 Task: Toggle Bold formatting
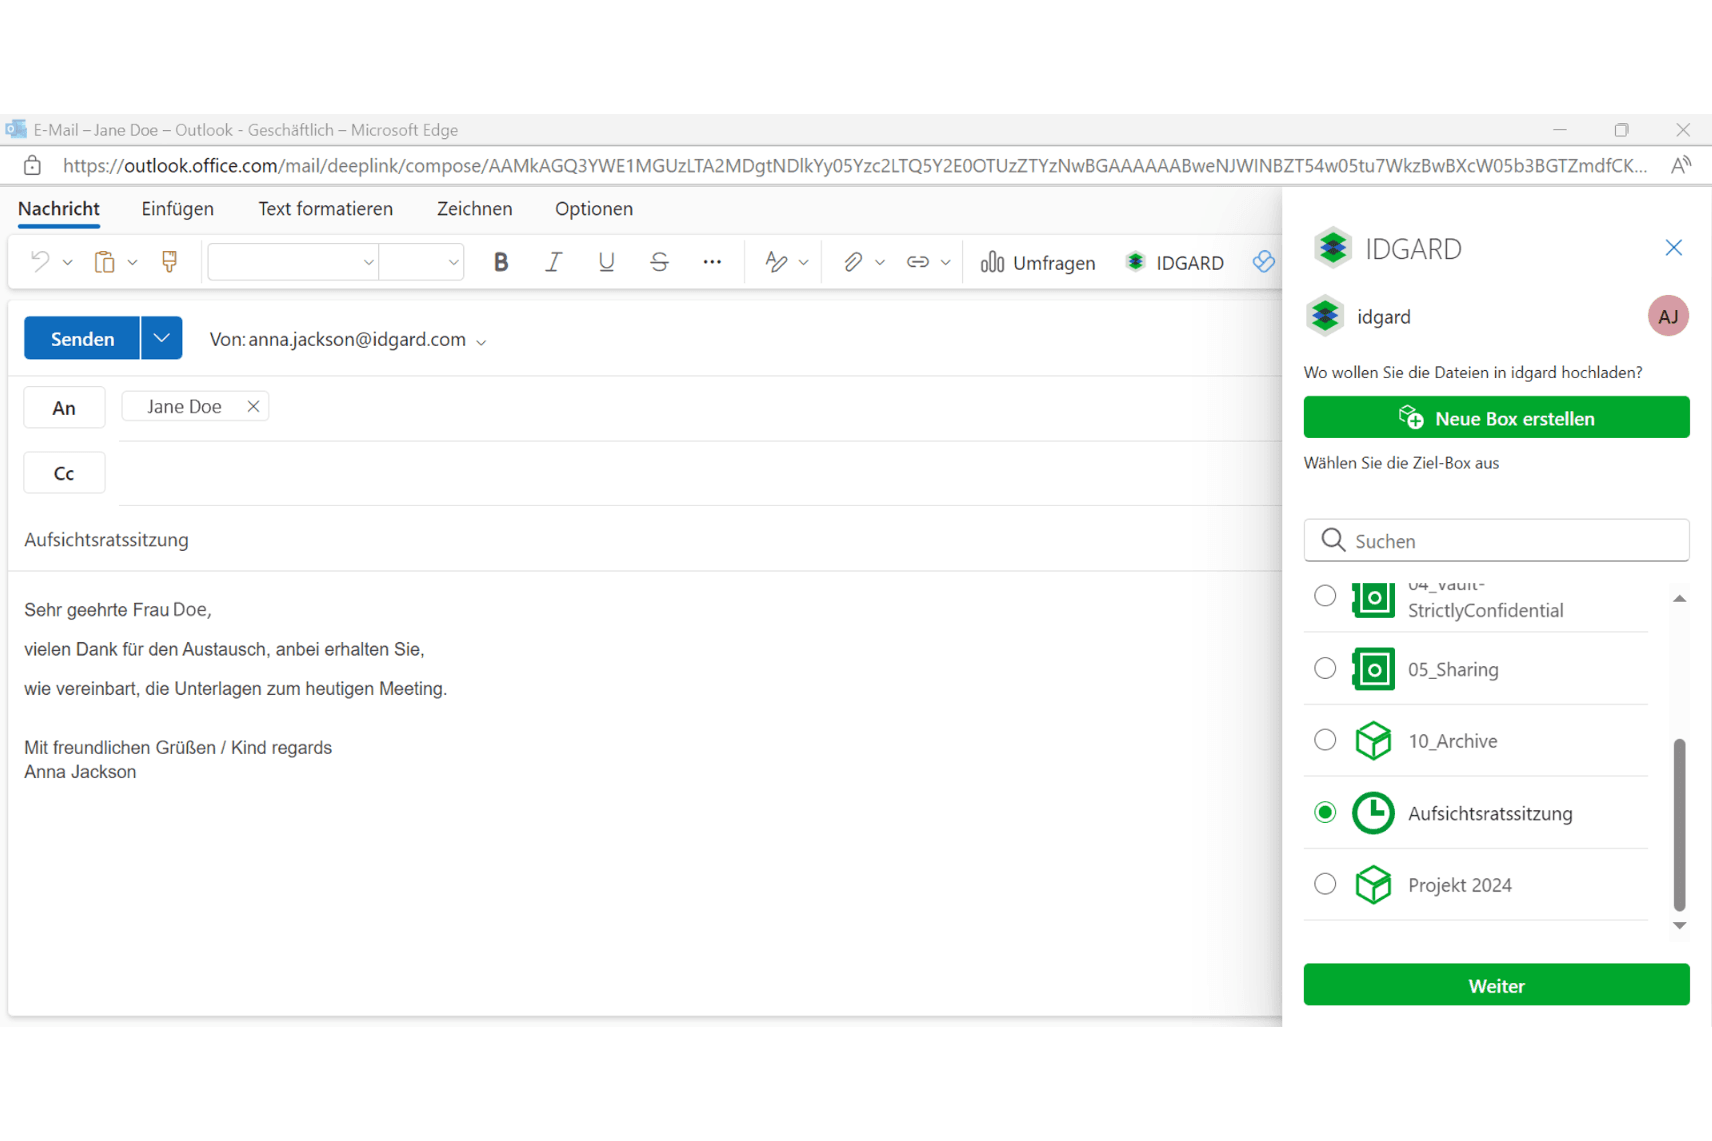tap(501, 262)
